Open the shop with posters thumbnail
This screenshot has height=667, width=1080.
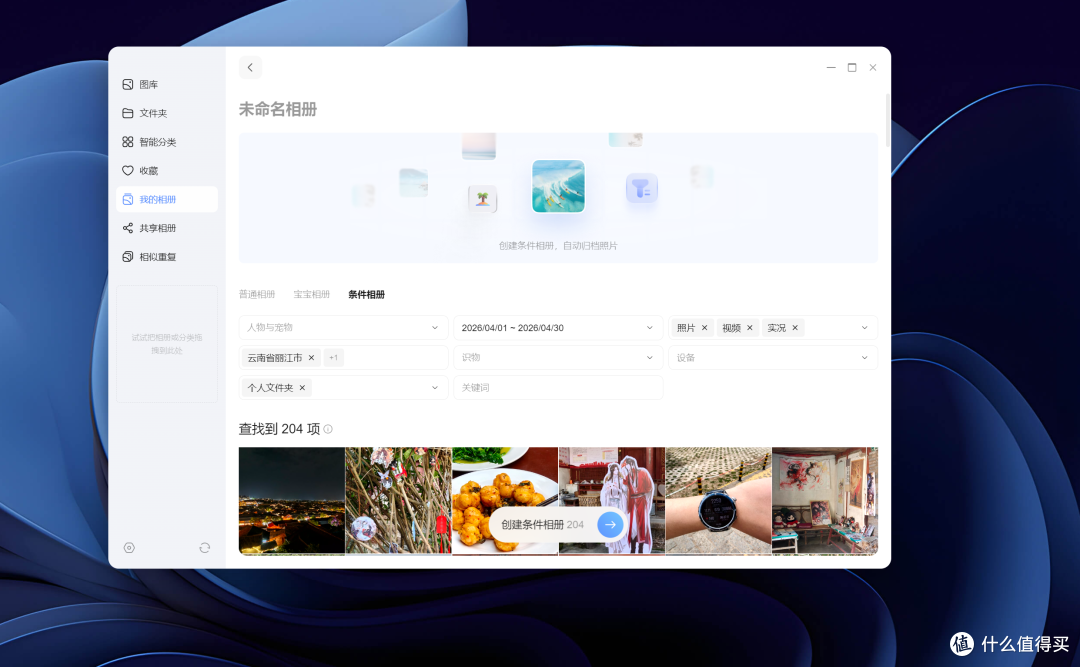click(825, 501)
